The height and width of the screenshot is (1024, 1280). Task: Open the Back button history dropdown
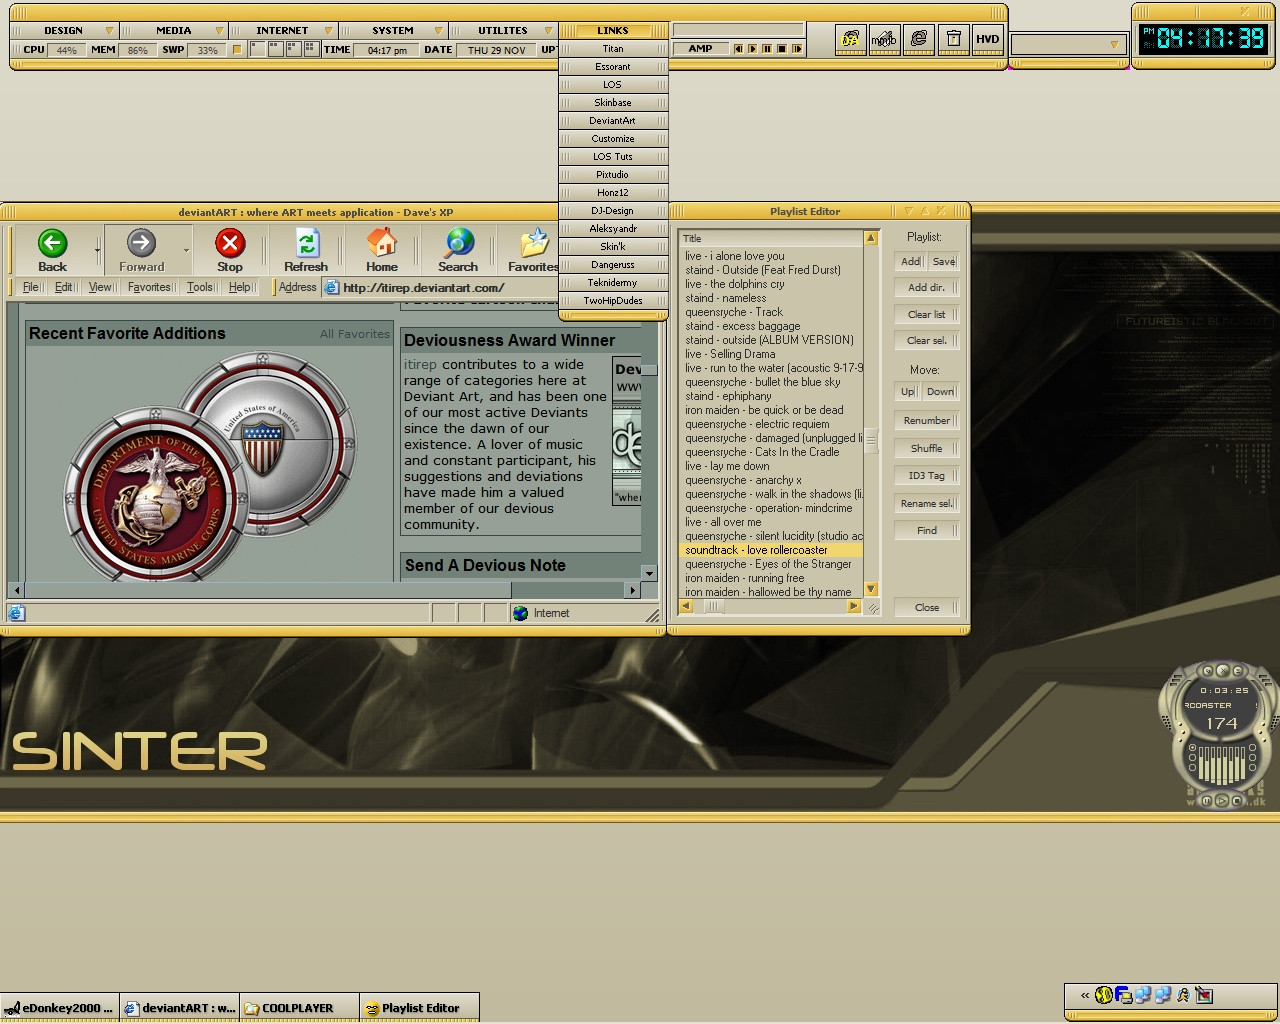tap(97, 250)
